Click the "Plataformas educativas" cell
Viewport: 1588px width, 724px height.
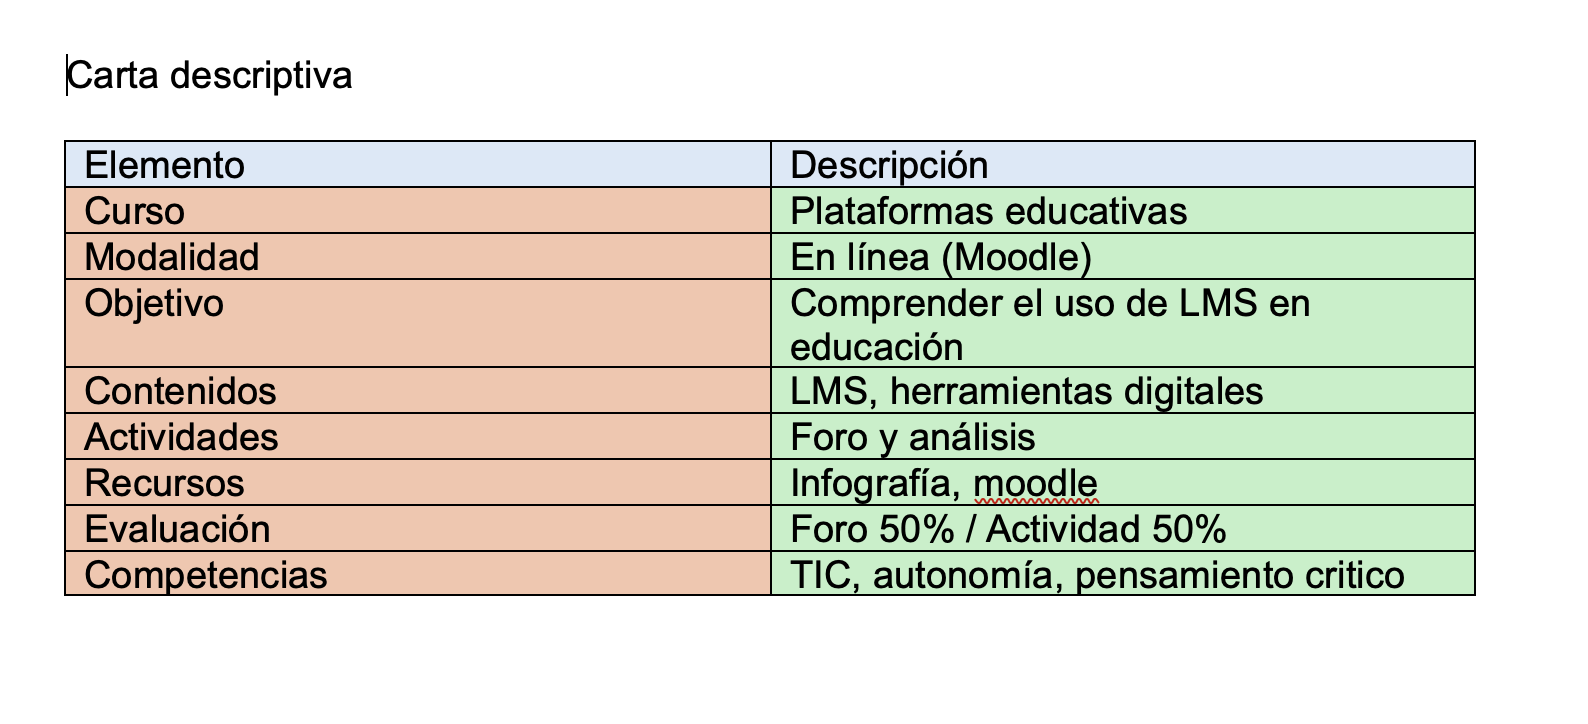click(988, 211)
